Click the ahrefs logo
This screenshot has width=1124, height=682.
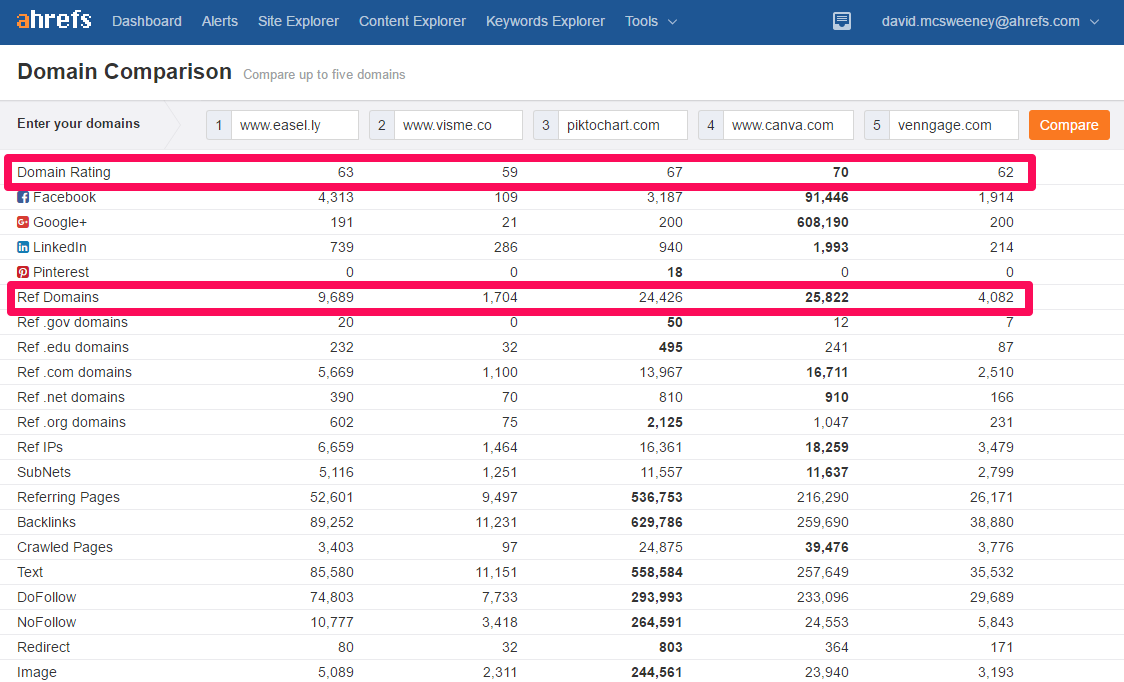[x=54, y=19]
